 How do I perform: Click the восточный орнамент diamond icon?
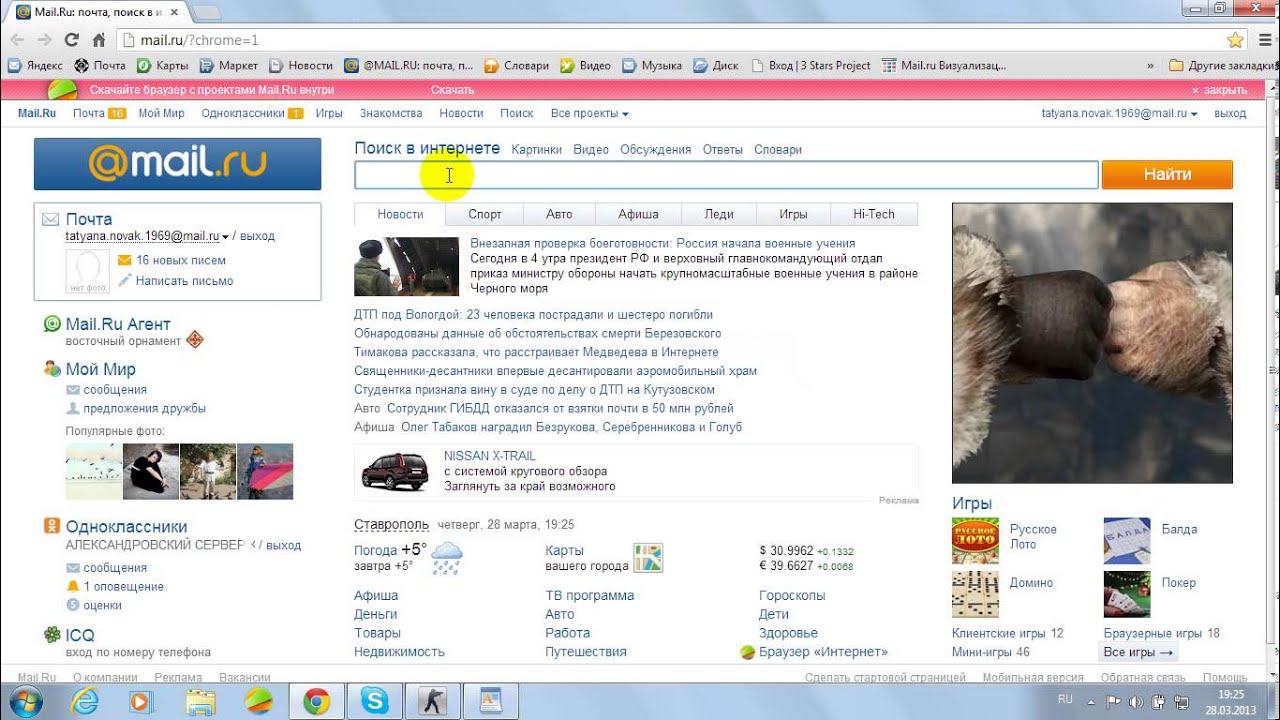195,340
